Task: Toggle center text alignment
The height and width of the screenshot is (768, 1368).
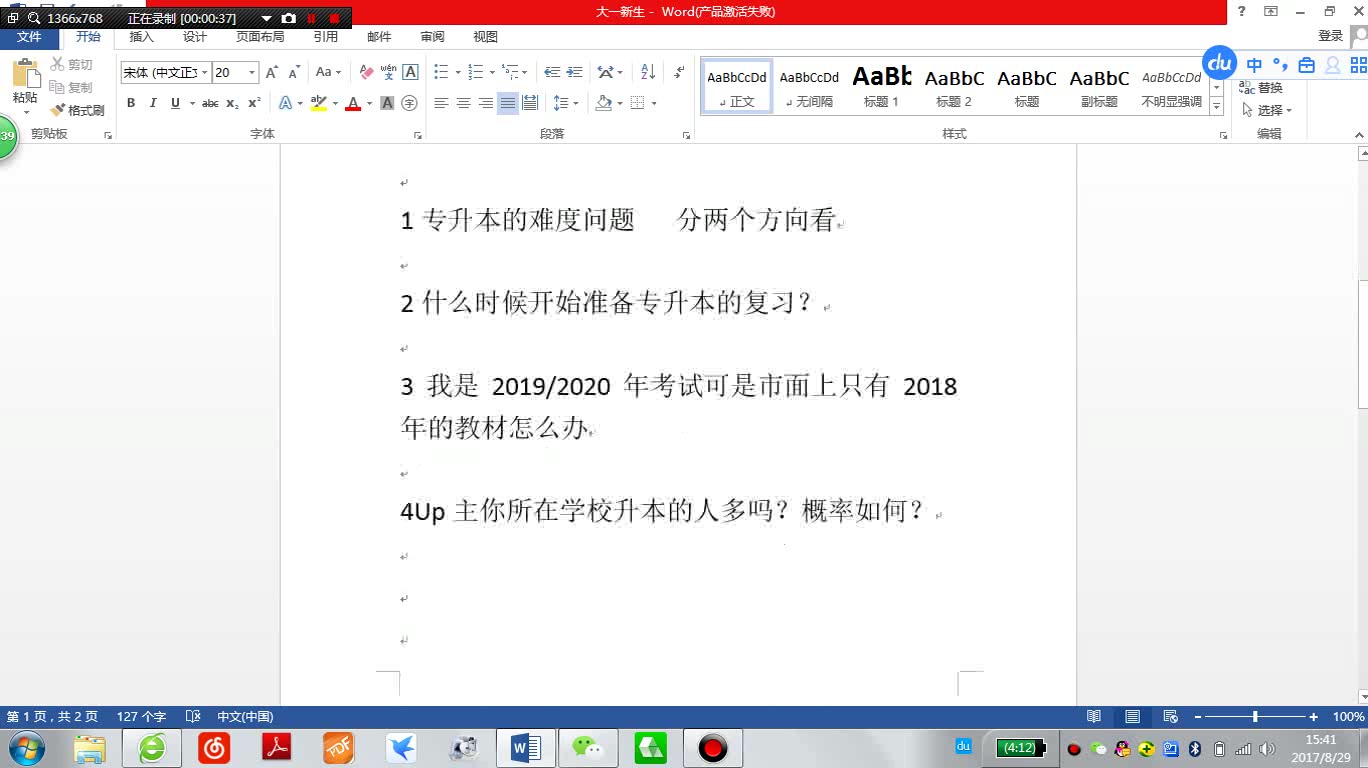Action: 462,103
